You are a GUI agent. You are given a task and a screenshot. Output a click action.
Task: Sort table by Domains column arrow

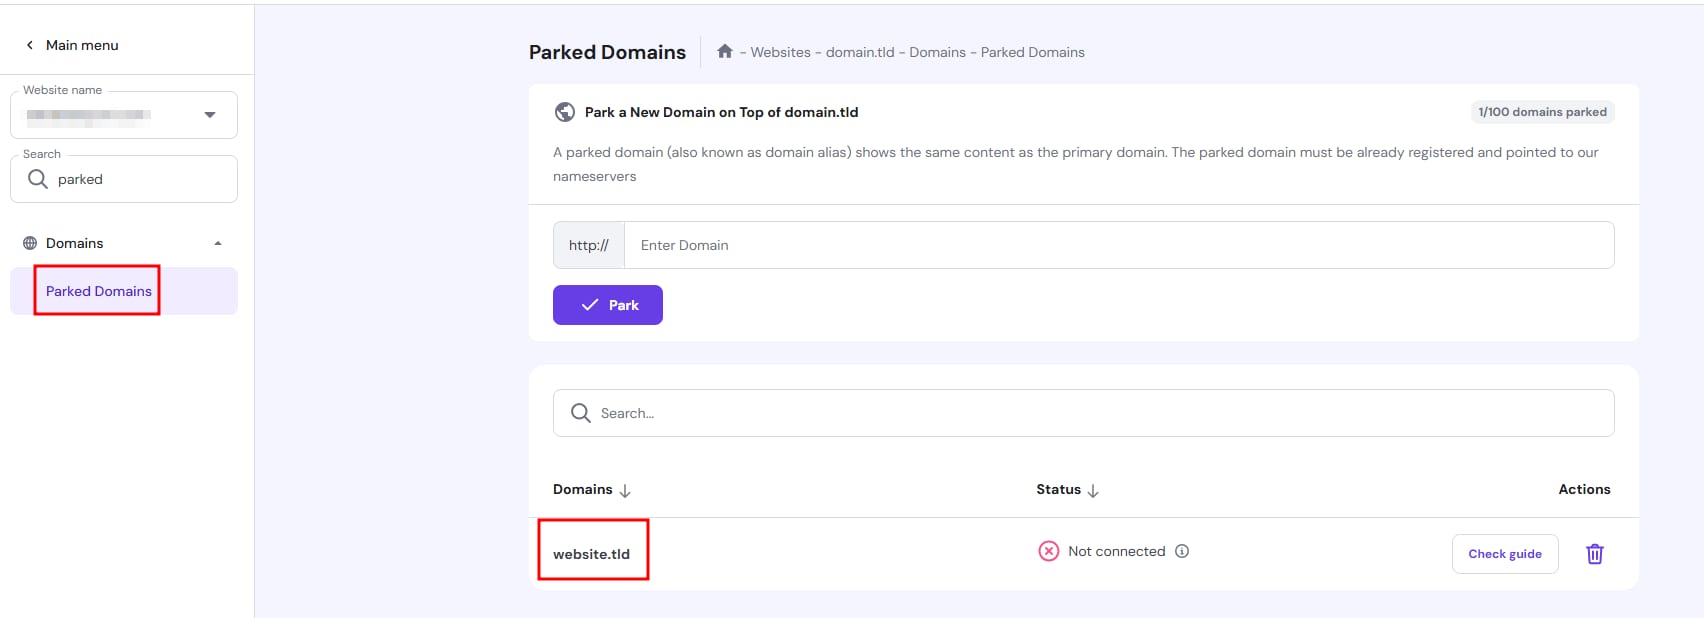625,490
